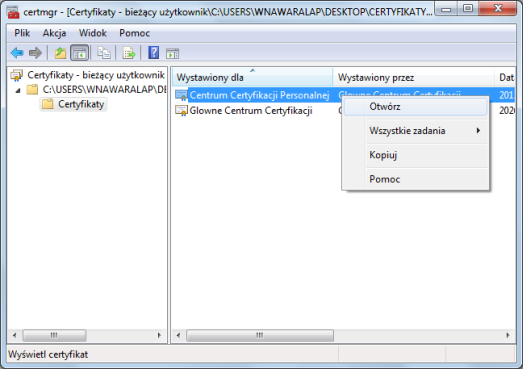Click the Export list toolbar icon
523x369 pixels.
[129, 53]
